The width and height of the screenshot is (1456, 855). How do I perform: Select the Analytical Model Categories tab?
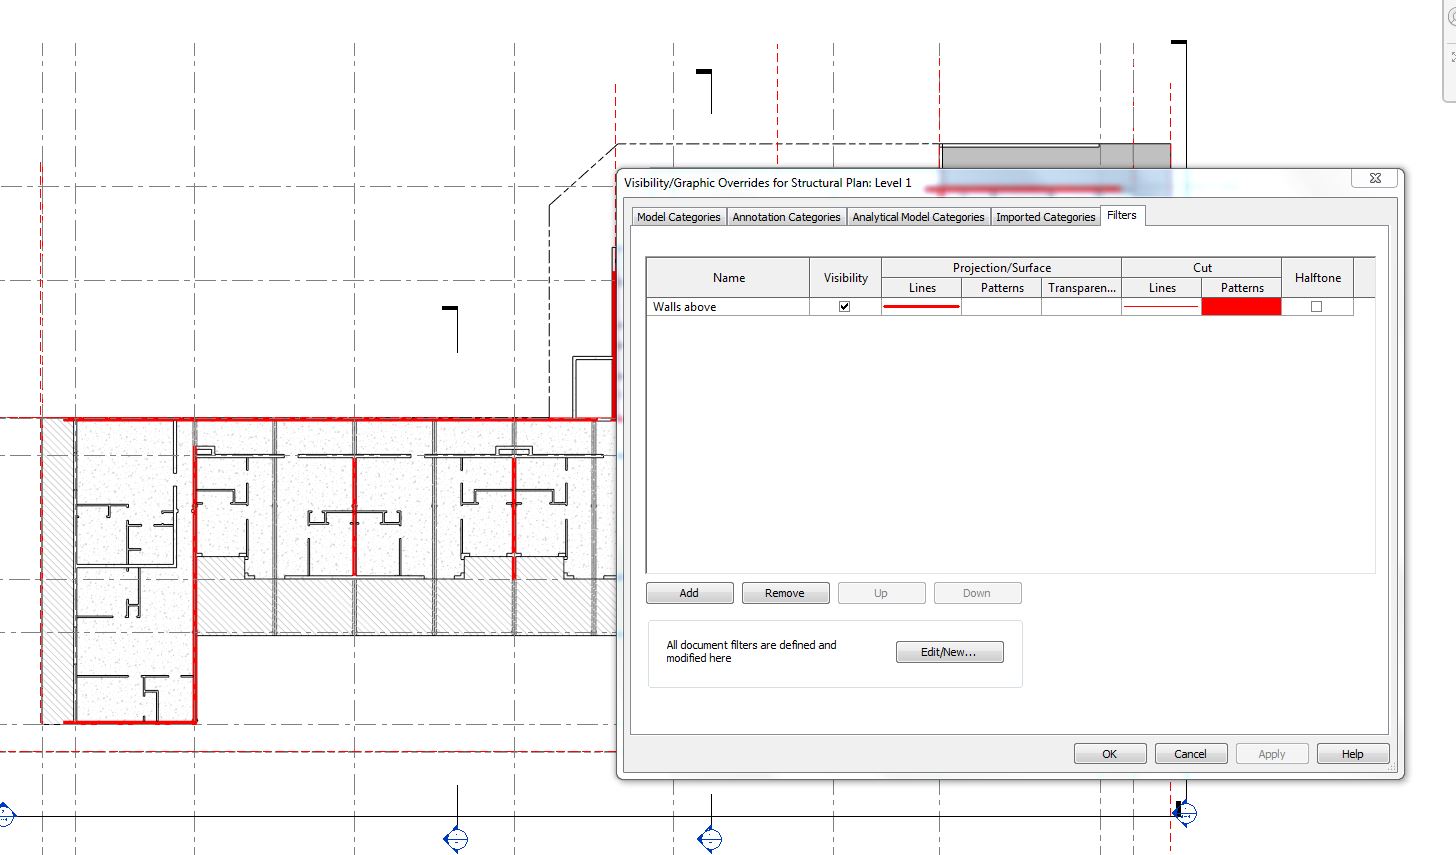(x=918, y=217)
